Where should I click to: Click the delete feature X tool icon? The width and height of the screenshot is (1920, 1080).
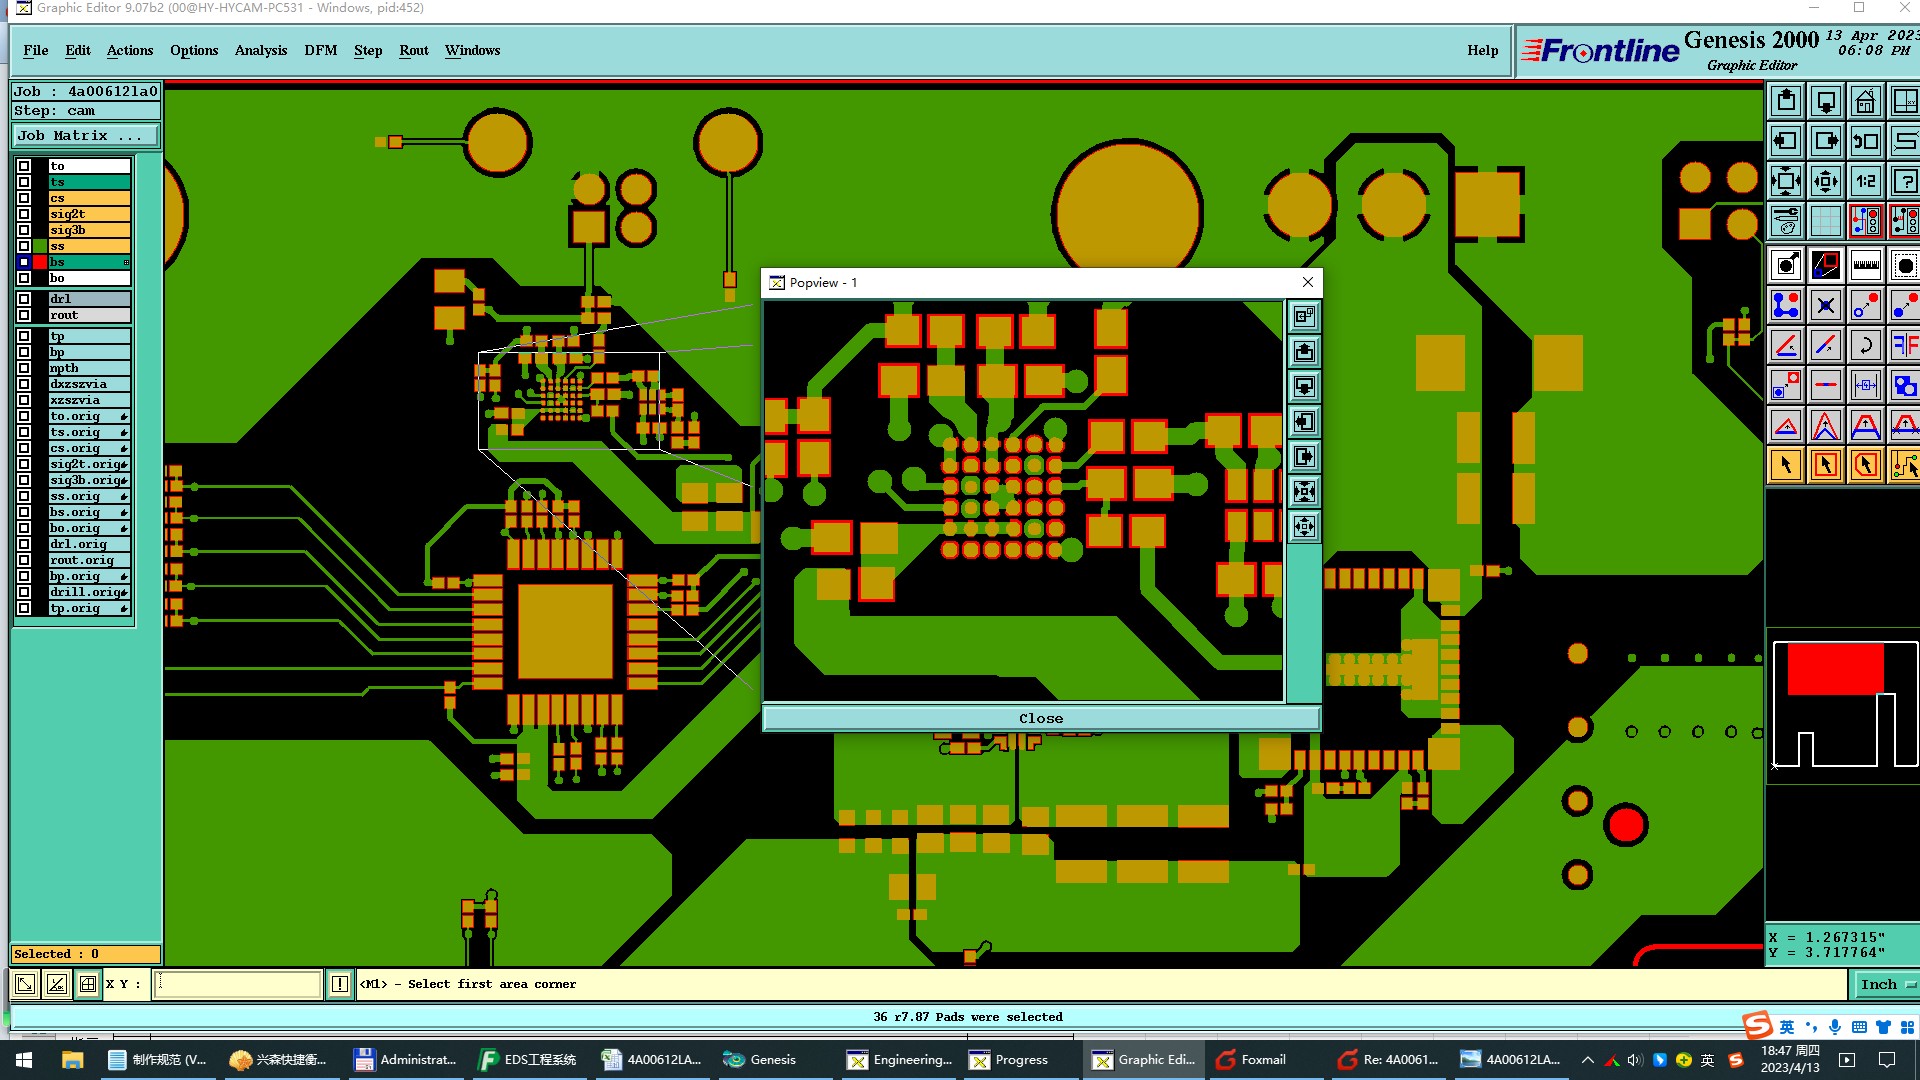click(x=1825, y=306)
